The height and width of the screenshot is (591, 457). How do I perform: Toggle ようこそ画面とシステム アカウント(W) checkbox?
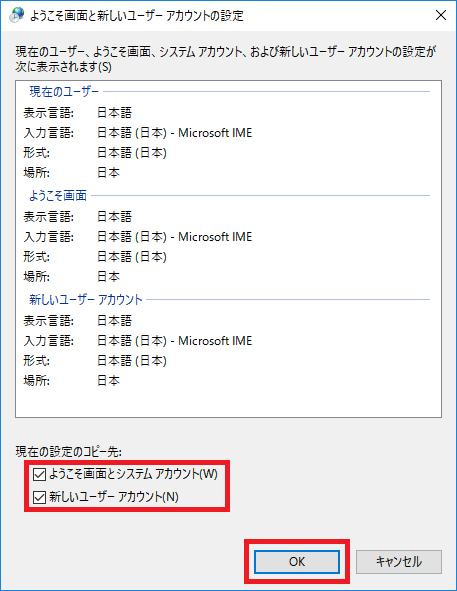coord(39,474)
